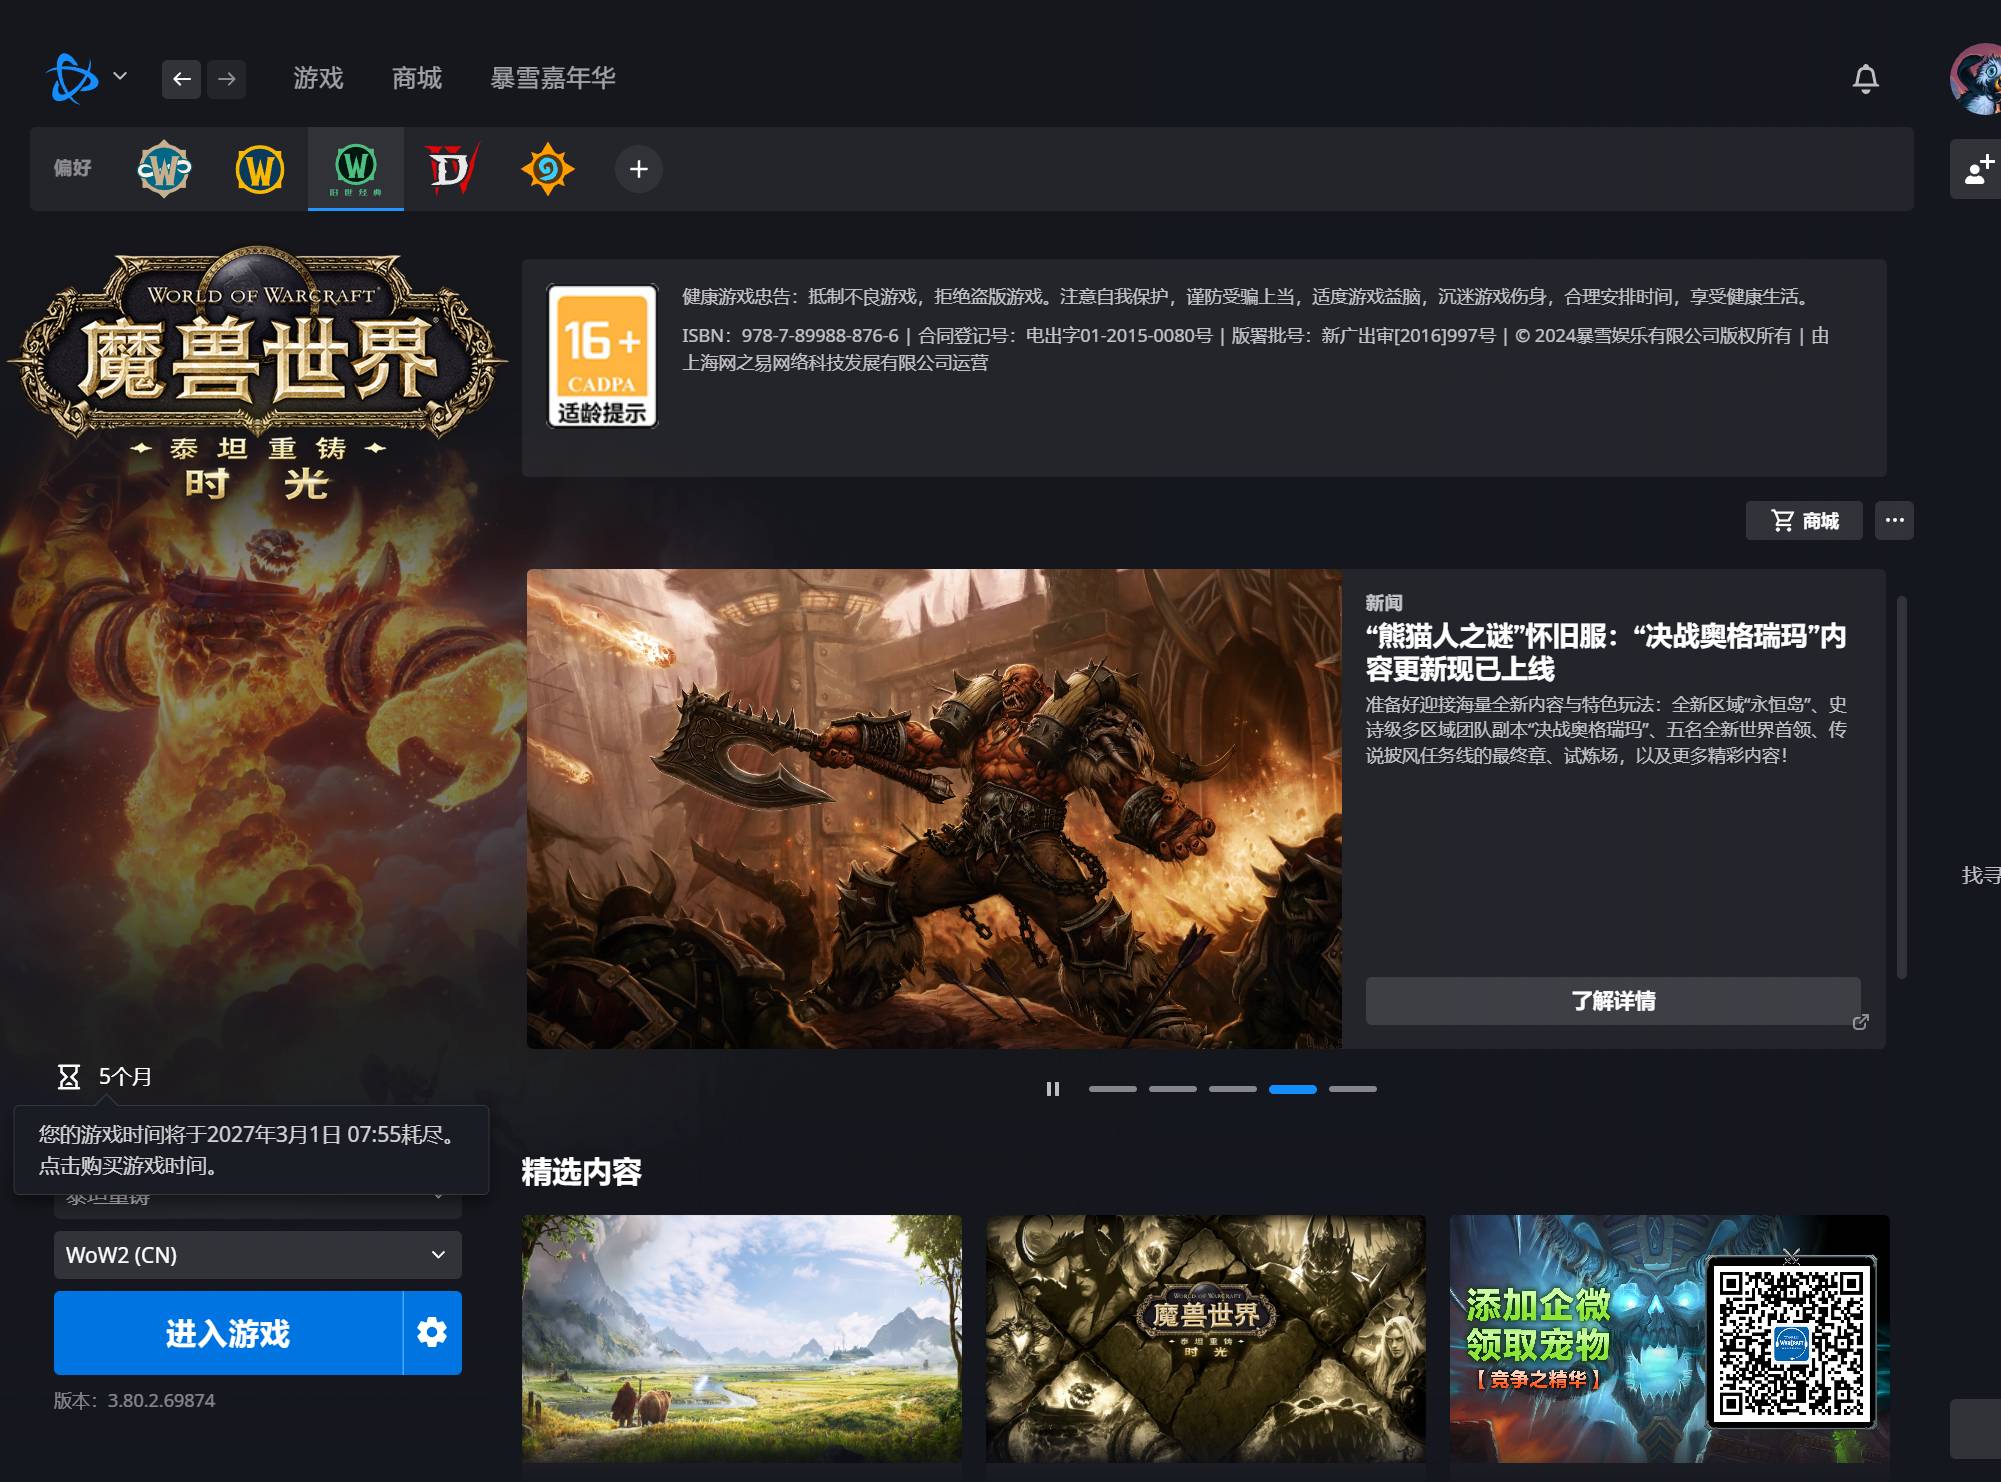Open the news banner Garrosh image
Screen dimensions: 2001x1482
pyautogui.click(x=934, y=809)
